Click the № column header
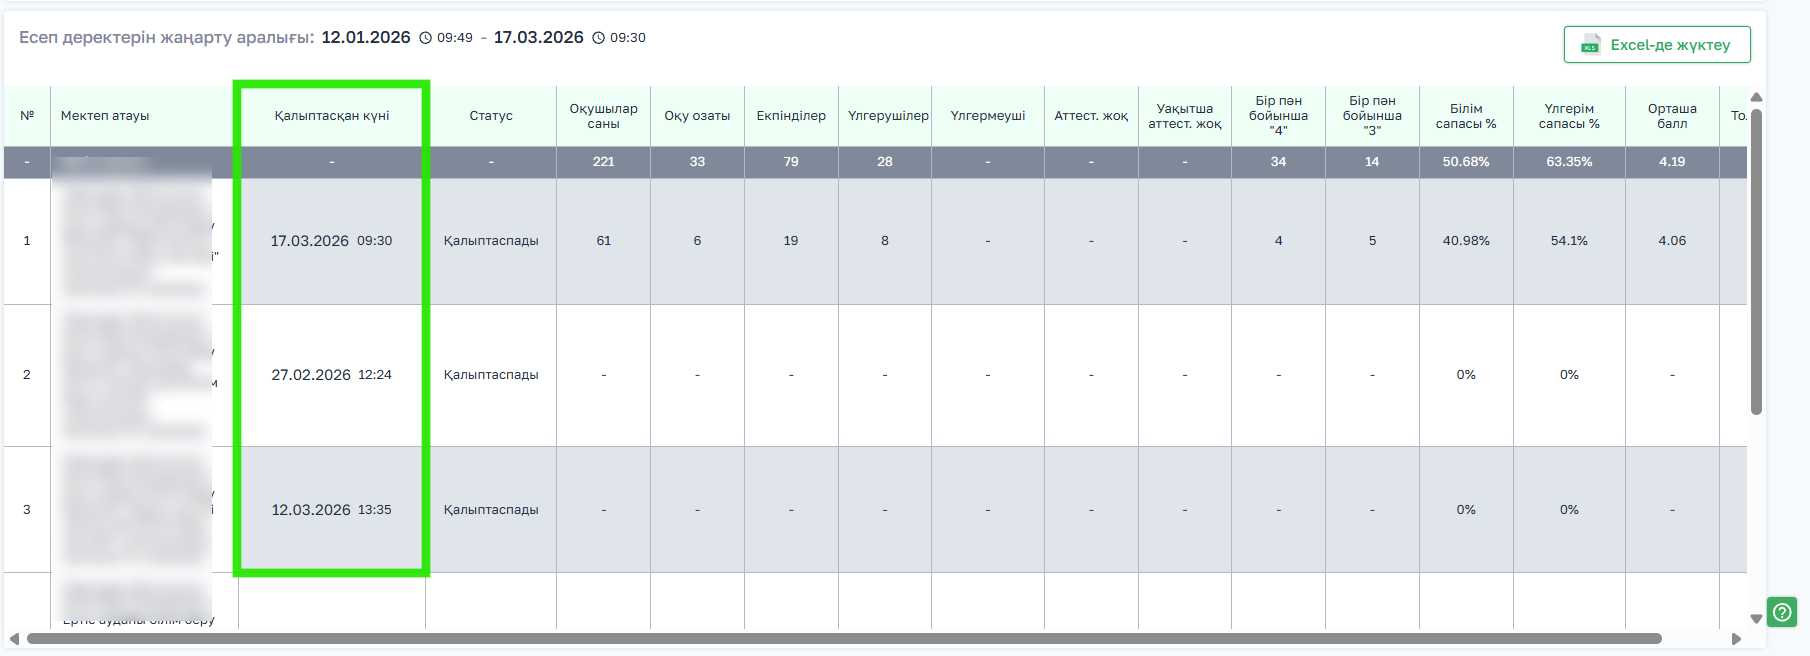 (27, 116)
